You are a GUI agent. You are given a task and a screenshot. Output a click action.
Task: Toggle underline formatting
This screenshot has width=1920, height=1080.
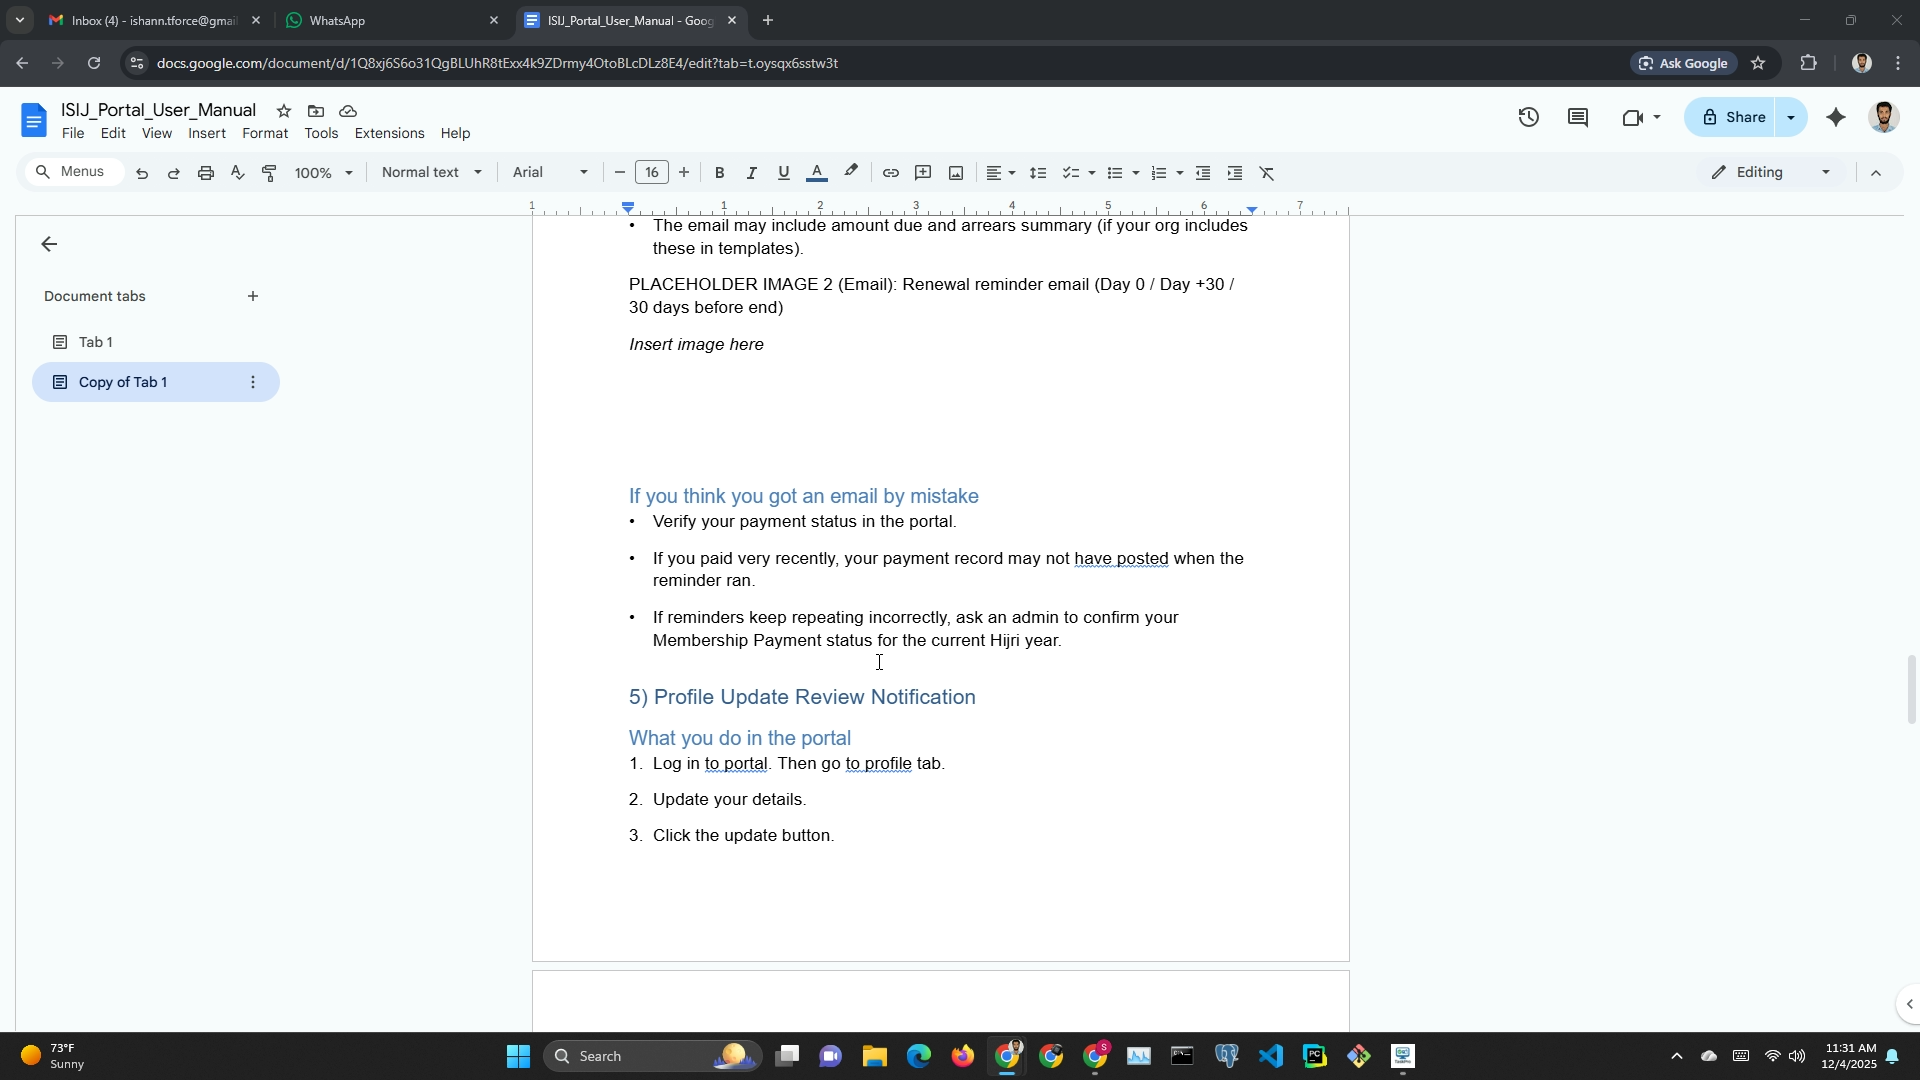click(x=783, y=173)
